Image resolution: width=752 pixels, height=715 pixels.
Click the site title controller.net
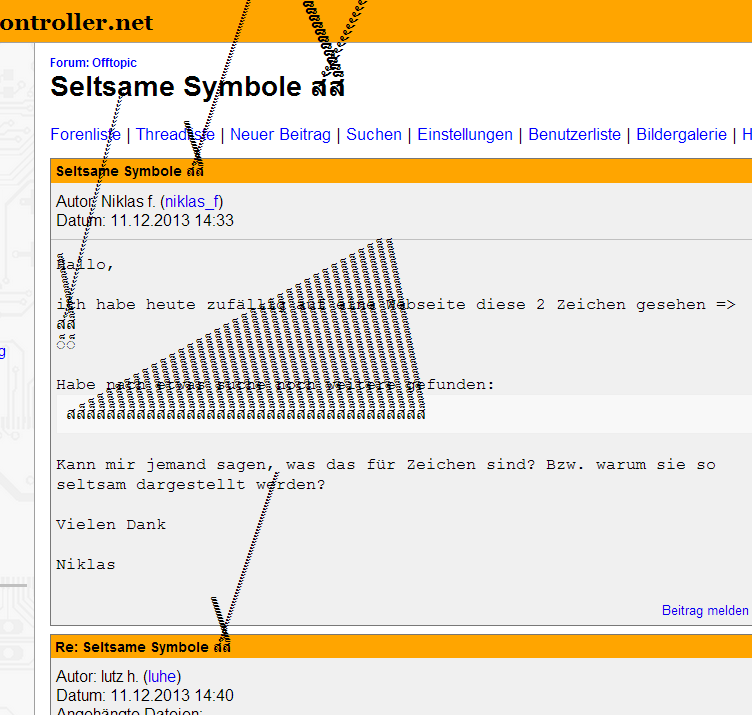[x=77, y=22]
